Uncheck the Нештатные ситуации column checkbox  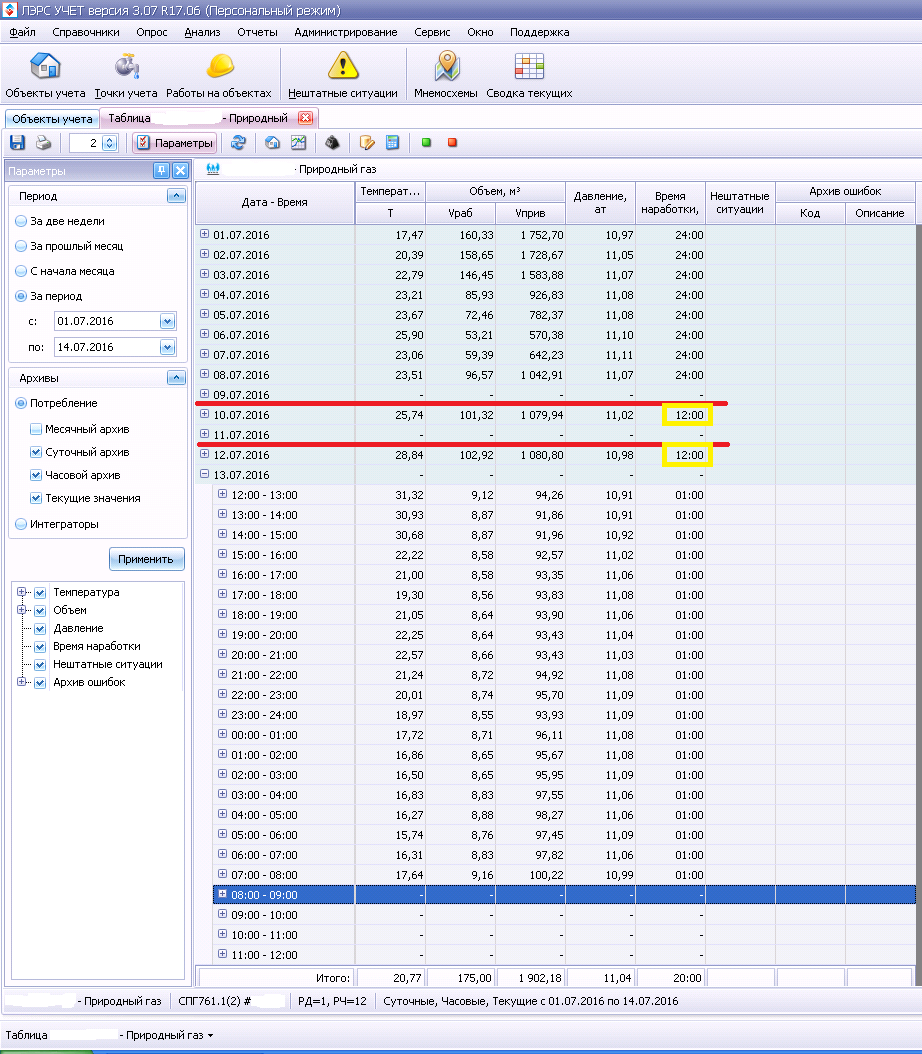pyautogui.click(x=40, y=665)
